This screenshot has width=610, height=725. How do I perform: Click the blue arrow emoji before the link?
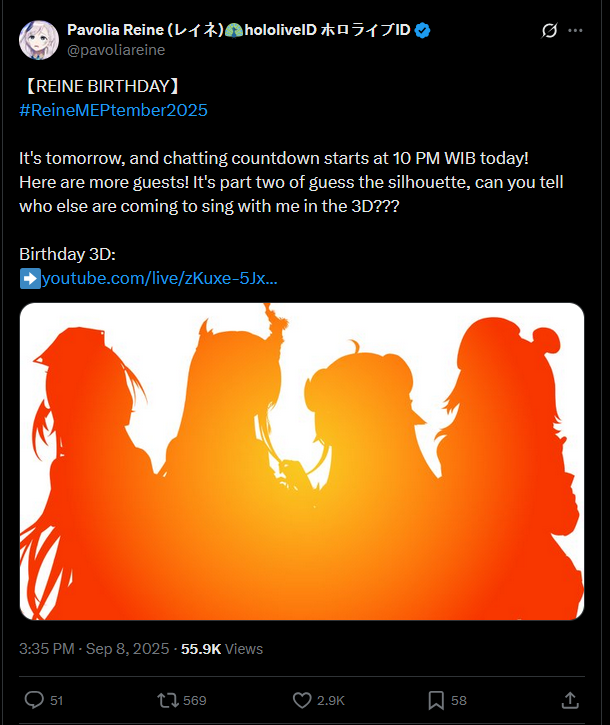(x=30, y=279)
